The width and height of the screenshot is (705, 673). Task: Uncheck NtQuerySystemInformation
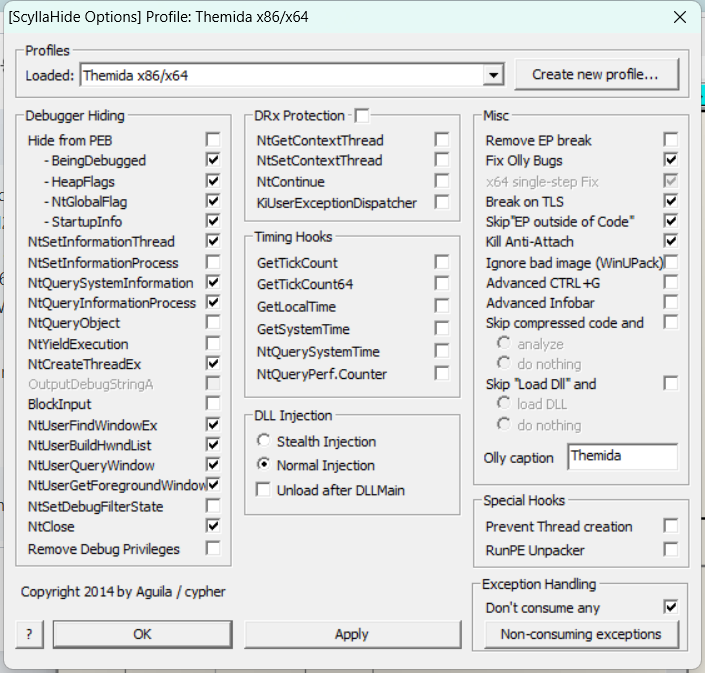pos(213,282)
